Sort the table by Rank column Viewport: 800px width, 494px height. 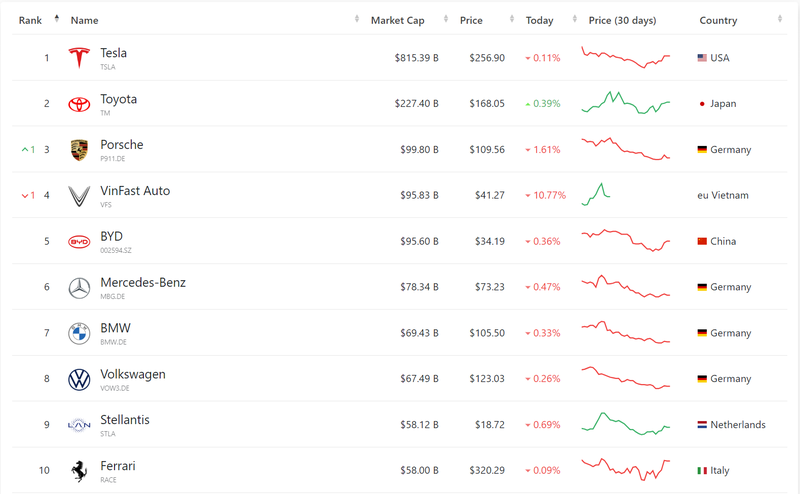coord(30,20)
